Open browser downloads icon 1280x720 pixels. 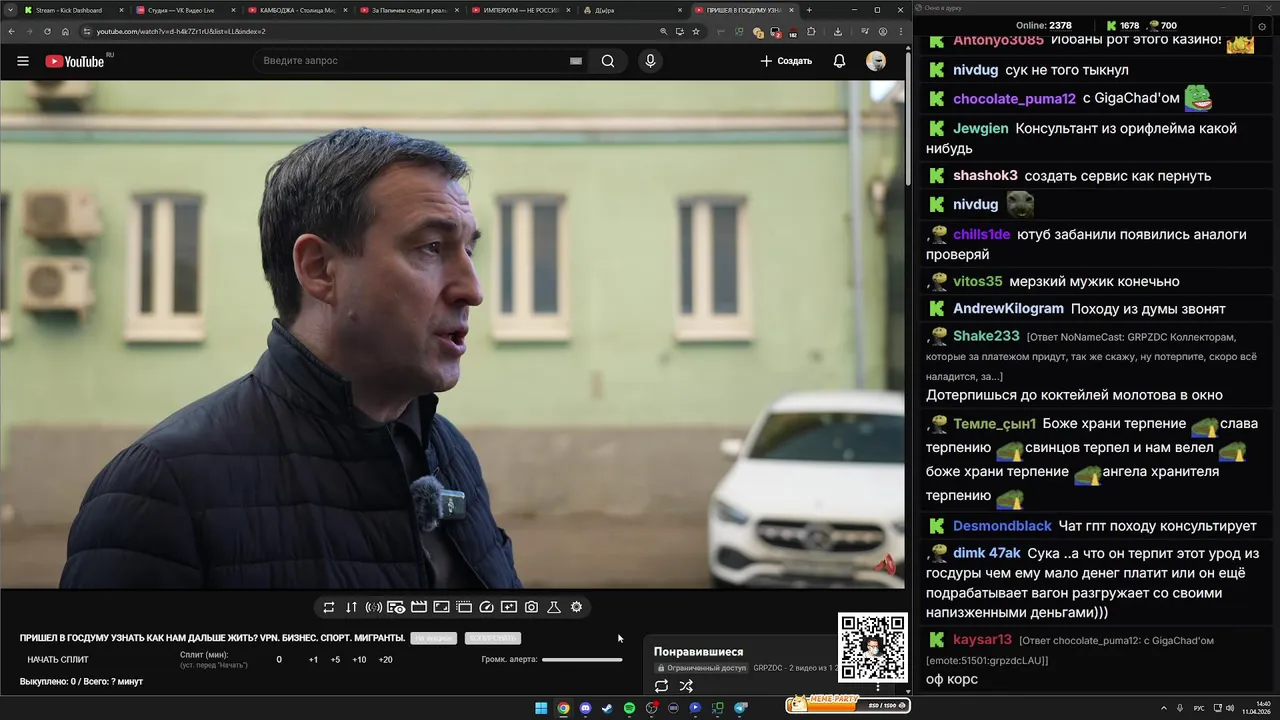click(838, 31)
